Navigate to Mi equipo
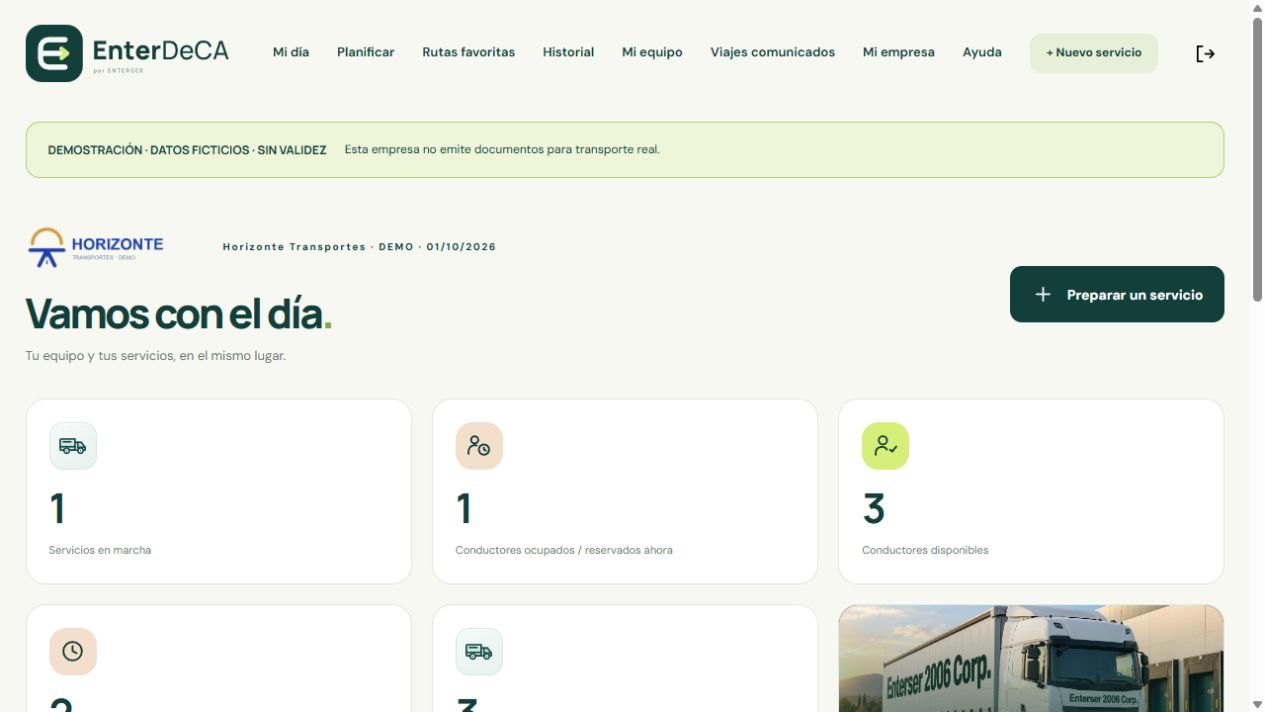 (652, 52)
